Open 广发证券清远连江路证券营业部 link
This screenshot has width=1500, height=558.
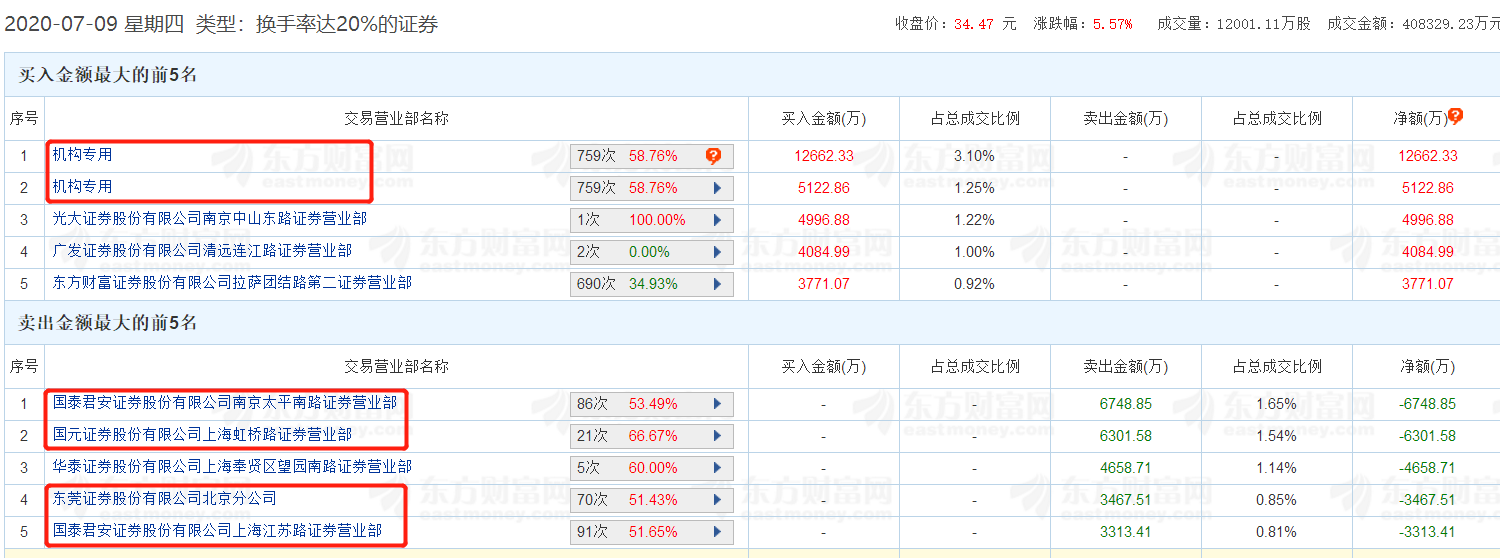202,251
